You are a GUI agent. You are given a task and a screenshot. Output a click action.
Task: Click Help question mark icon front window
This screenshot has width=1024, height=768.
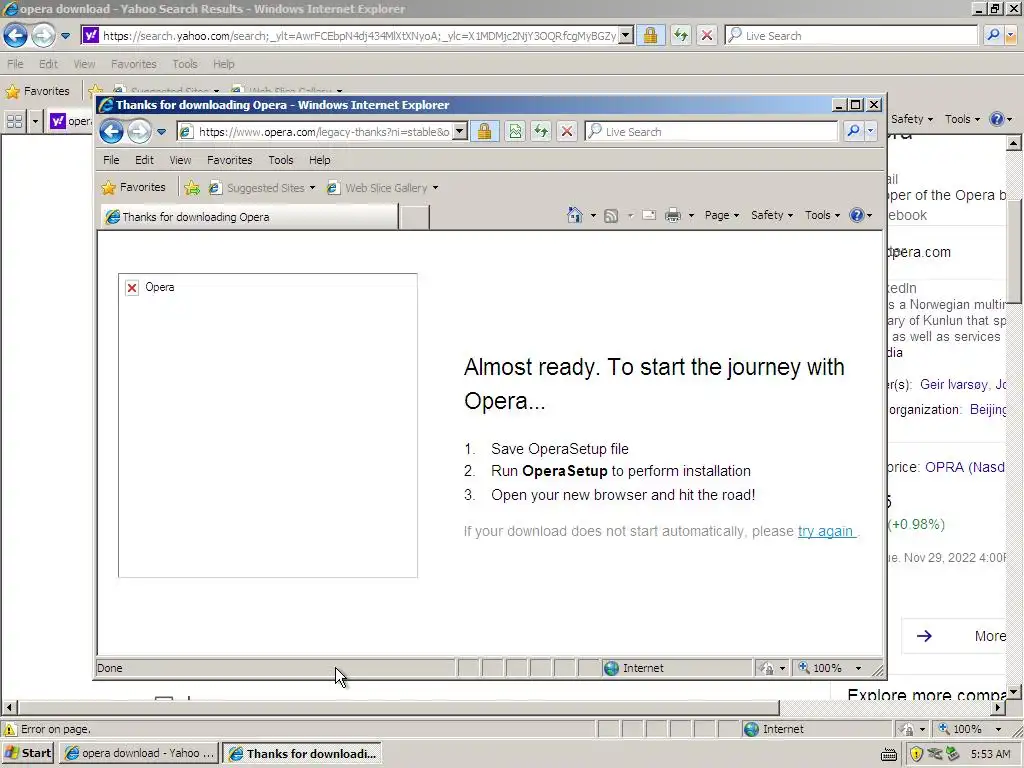point(856,215)
